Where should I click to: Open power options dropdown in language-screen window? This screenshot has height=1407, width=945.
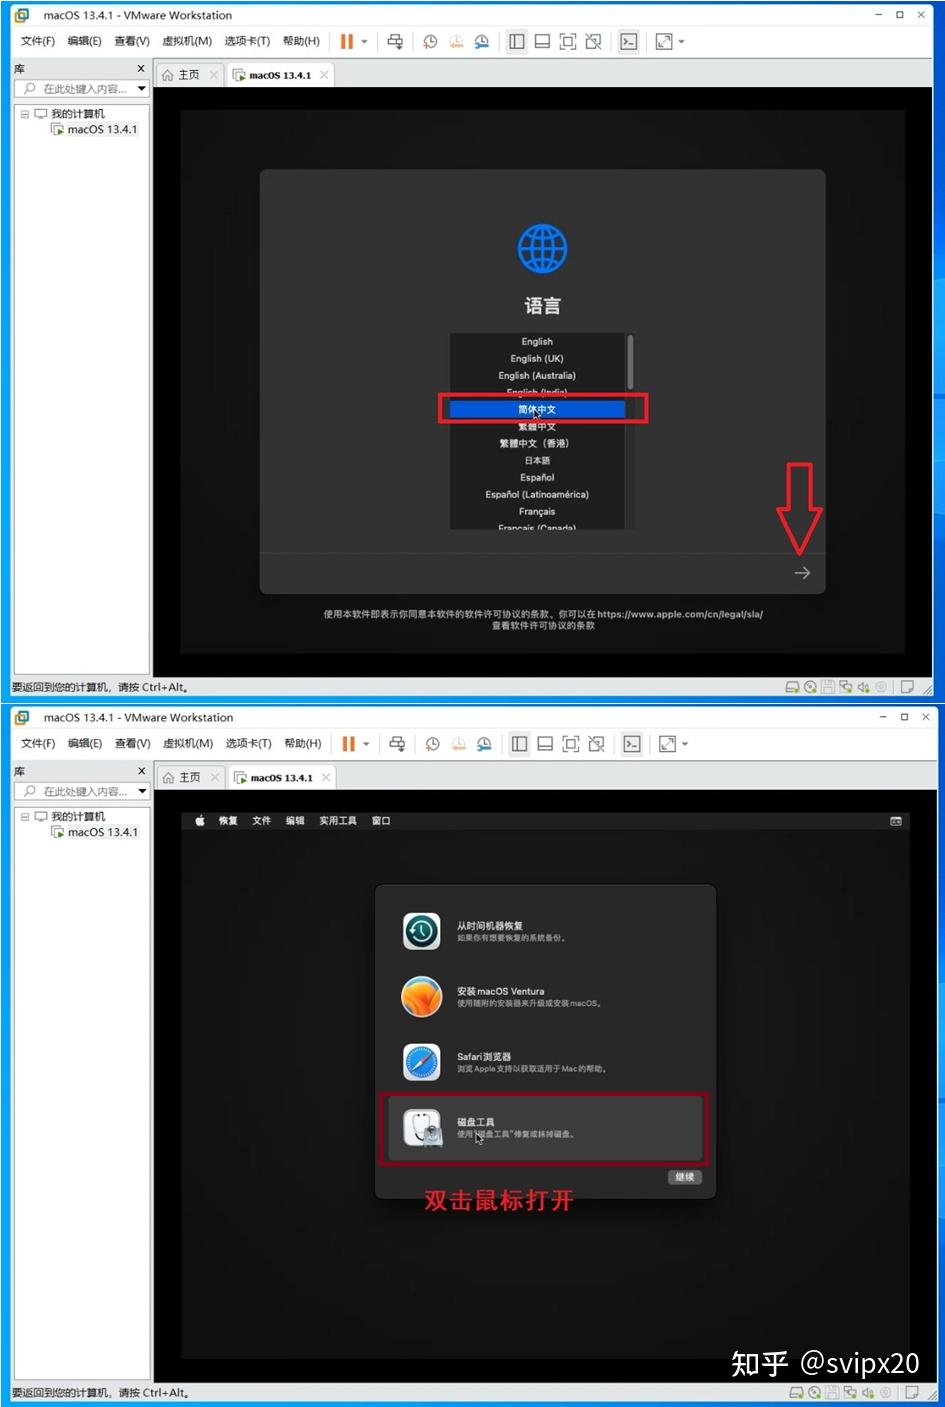[x=364, y=42]
